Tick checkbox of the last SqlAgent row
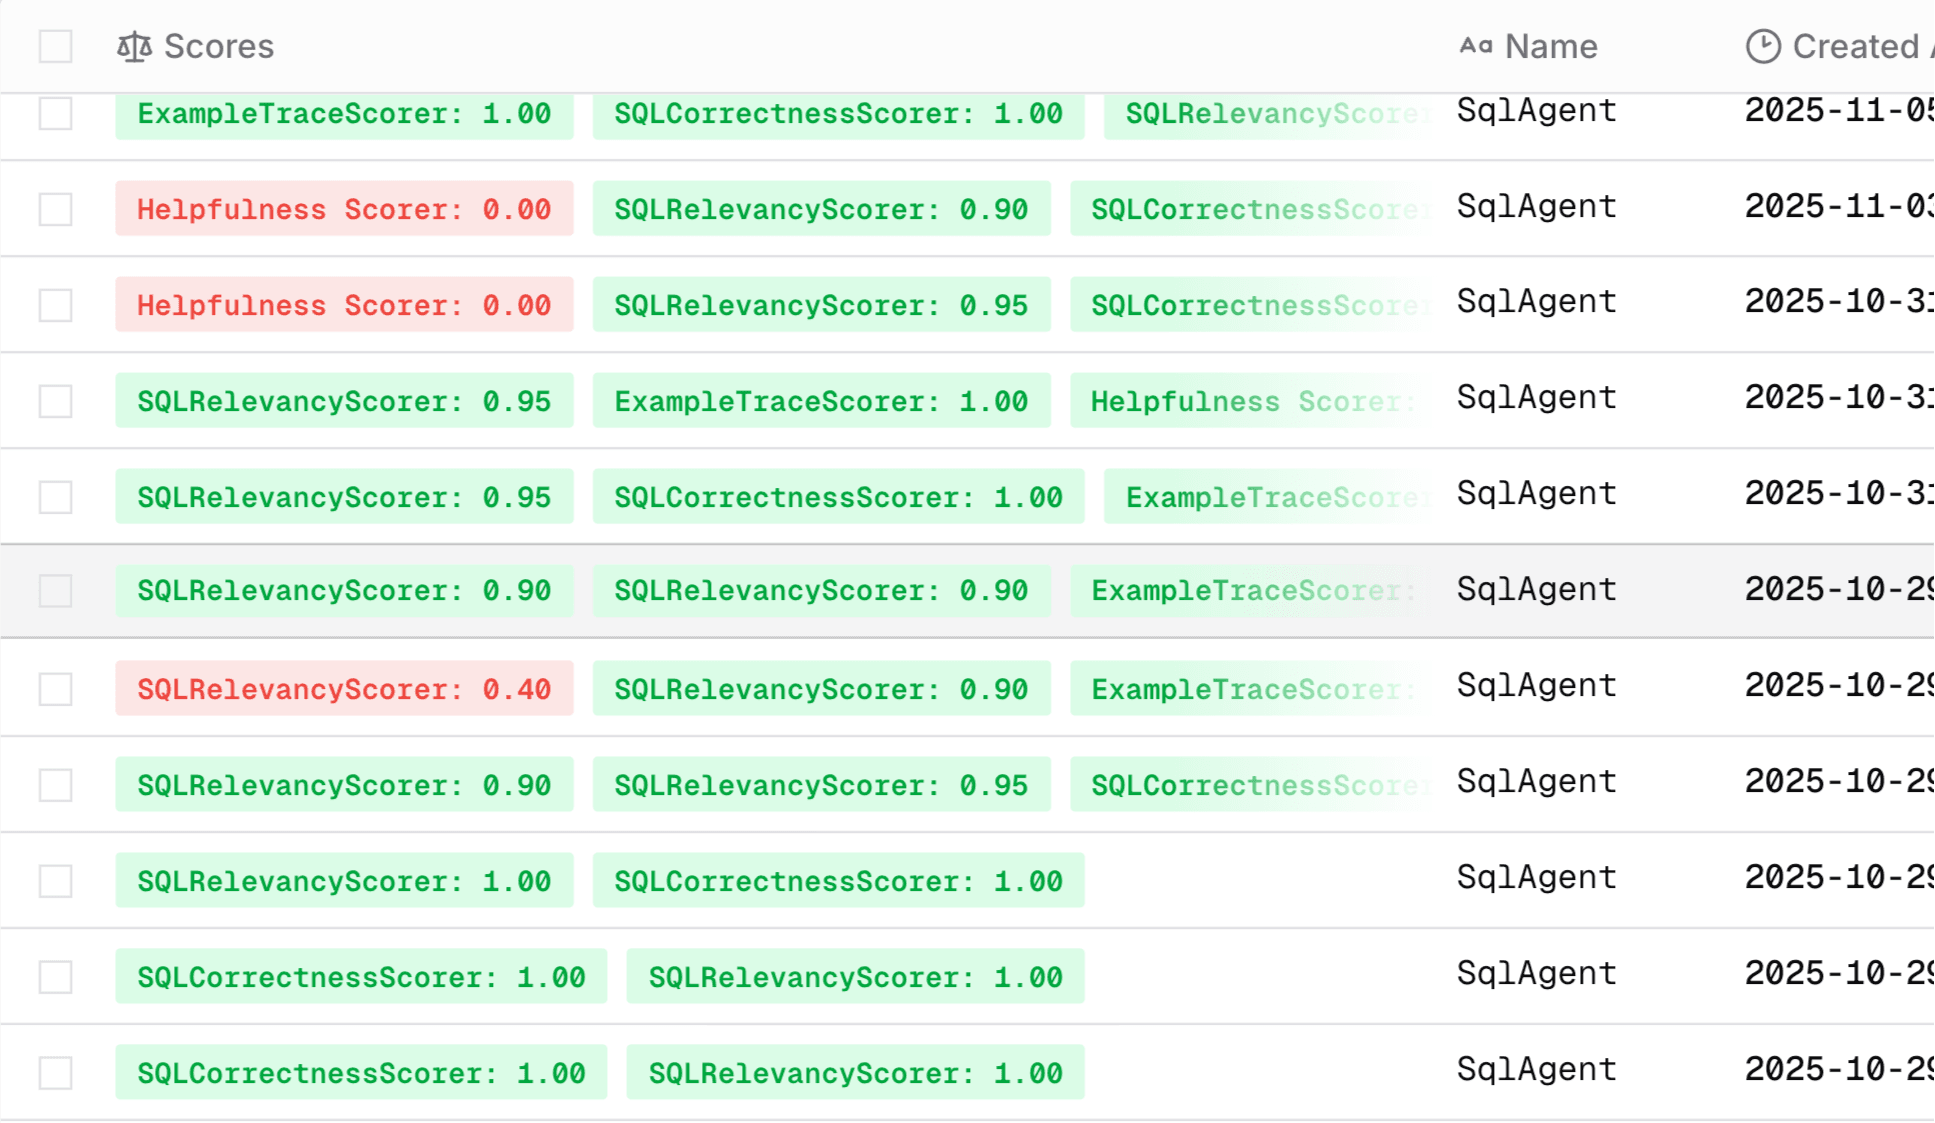 56,1073
